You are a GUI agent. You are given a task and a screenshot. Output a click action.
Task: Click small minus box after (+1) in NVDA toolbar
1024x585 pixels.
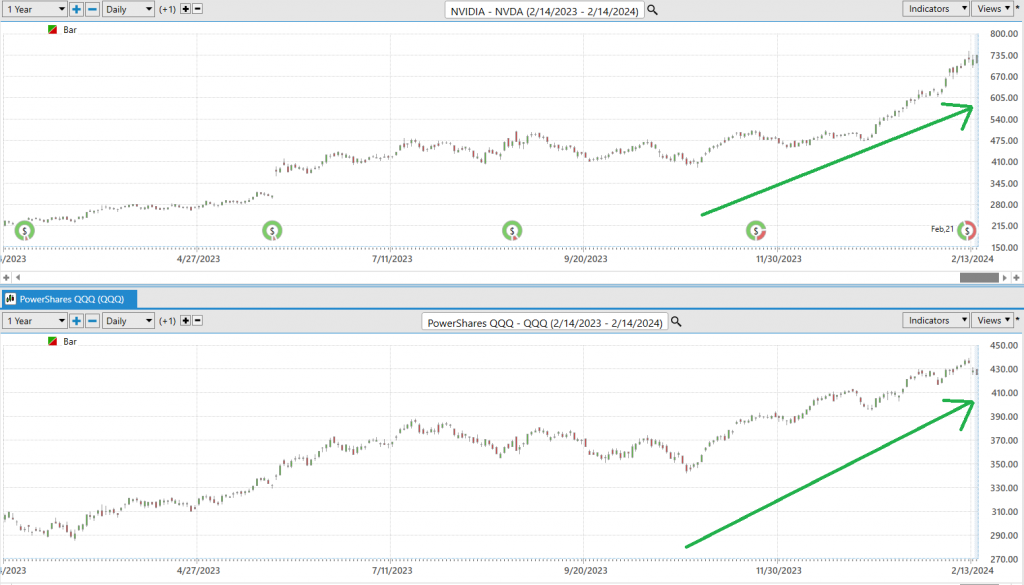[197, 9]
